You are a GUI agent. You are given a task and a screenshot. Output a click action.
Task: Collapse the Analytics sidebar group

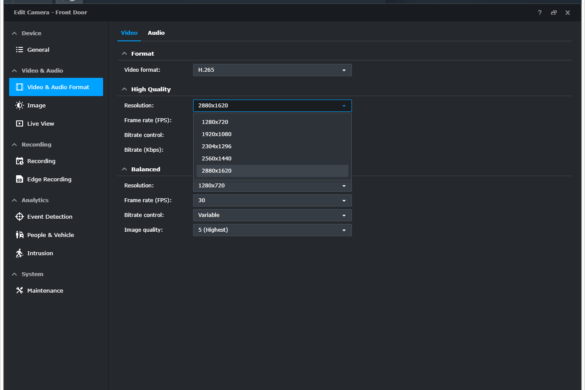tap(14, 200)
